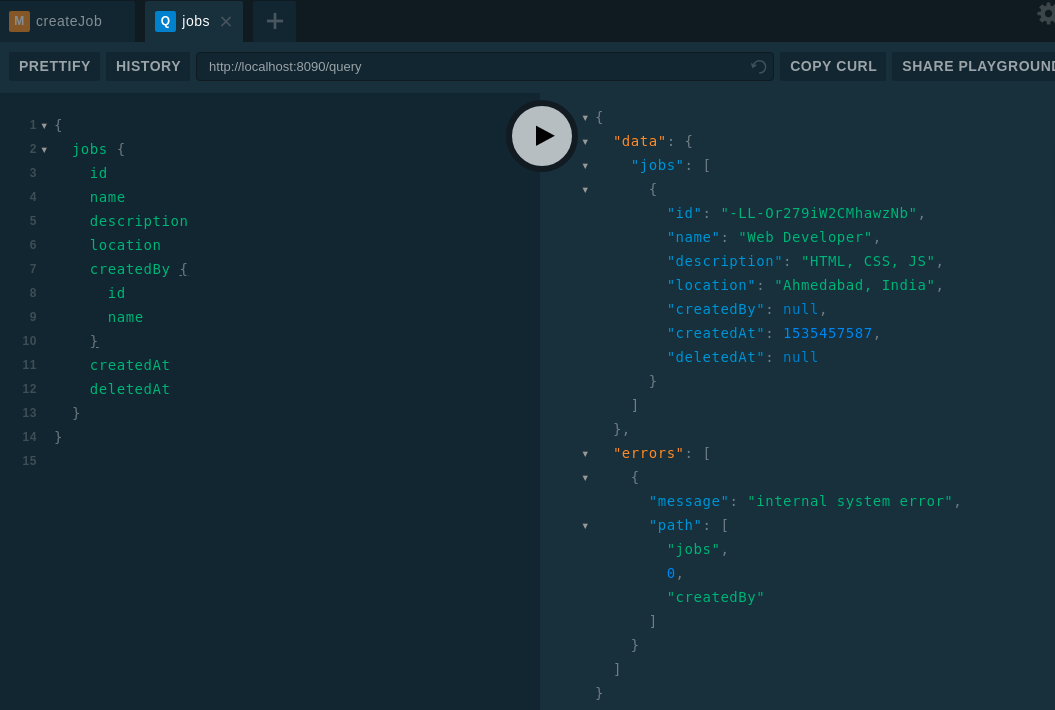Click the PRETTIFY button

point(55,66)
